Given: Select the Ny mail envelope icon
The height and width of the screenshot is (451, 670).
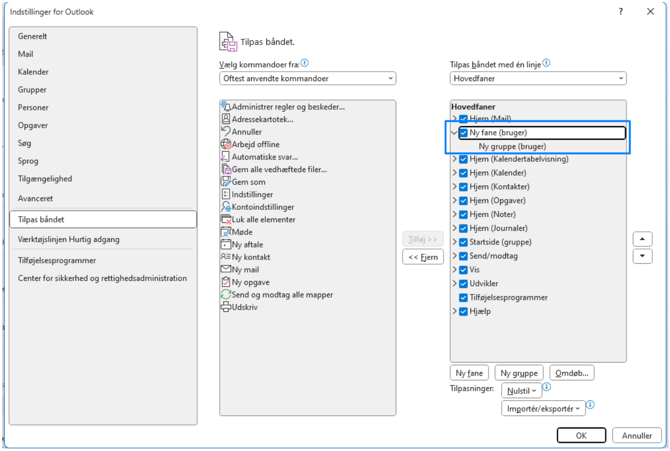Looking at the screenshot, I should pos(226,270).
